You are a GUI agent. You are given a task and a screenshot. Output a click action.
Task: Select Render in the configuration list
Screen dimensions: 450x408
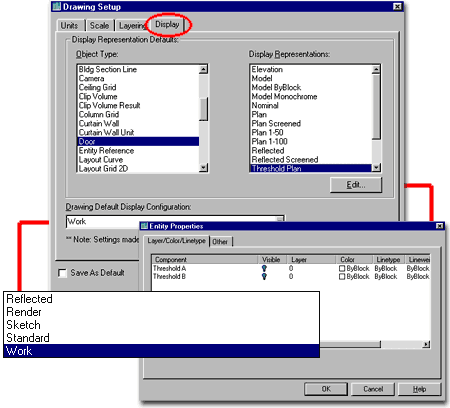[x=161, y=312]
